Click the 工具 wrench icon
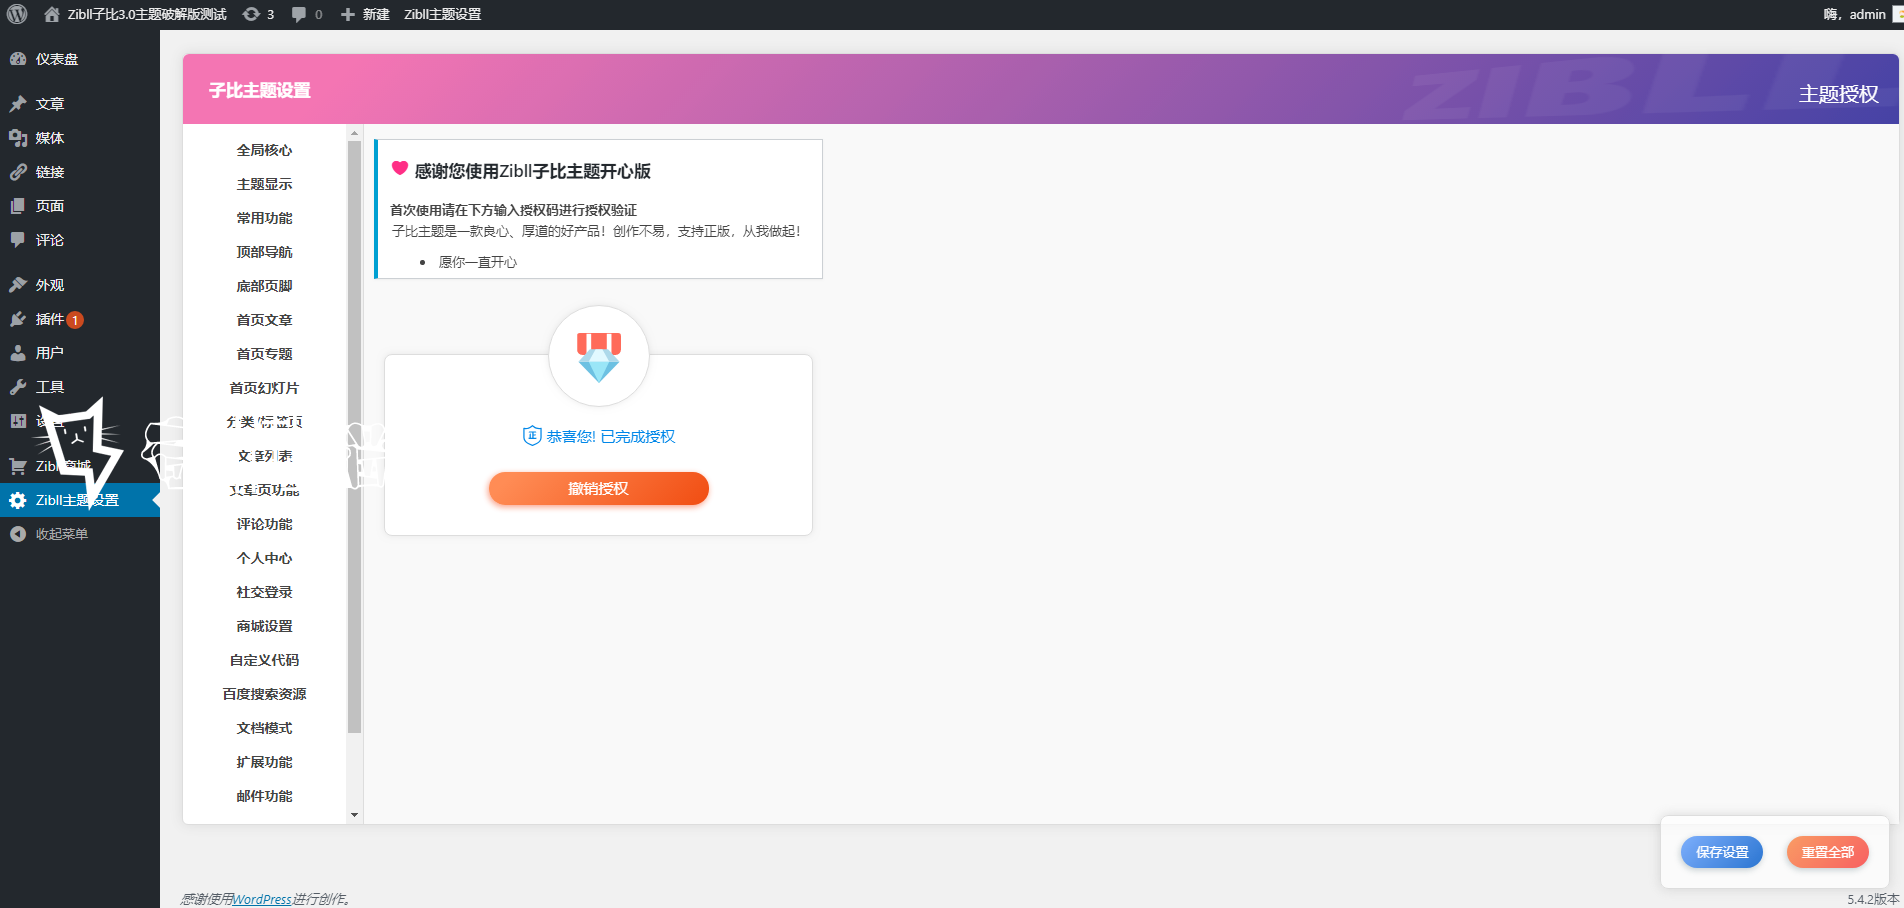The image size is (1904, 908). (18, 387)
